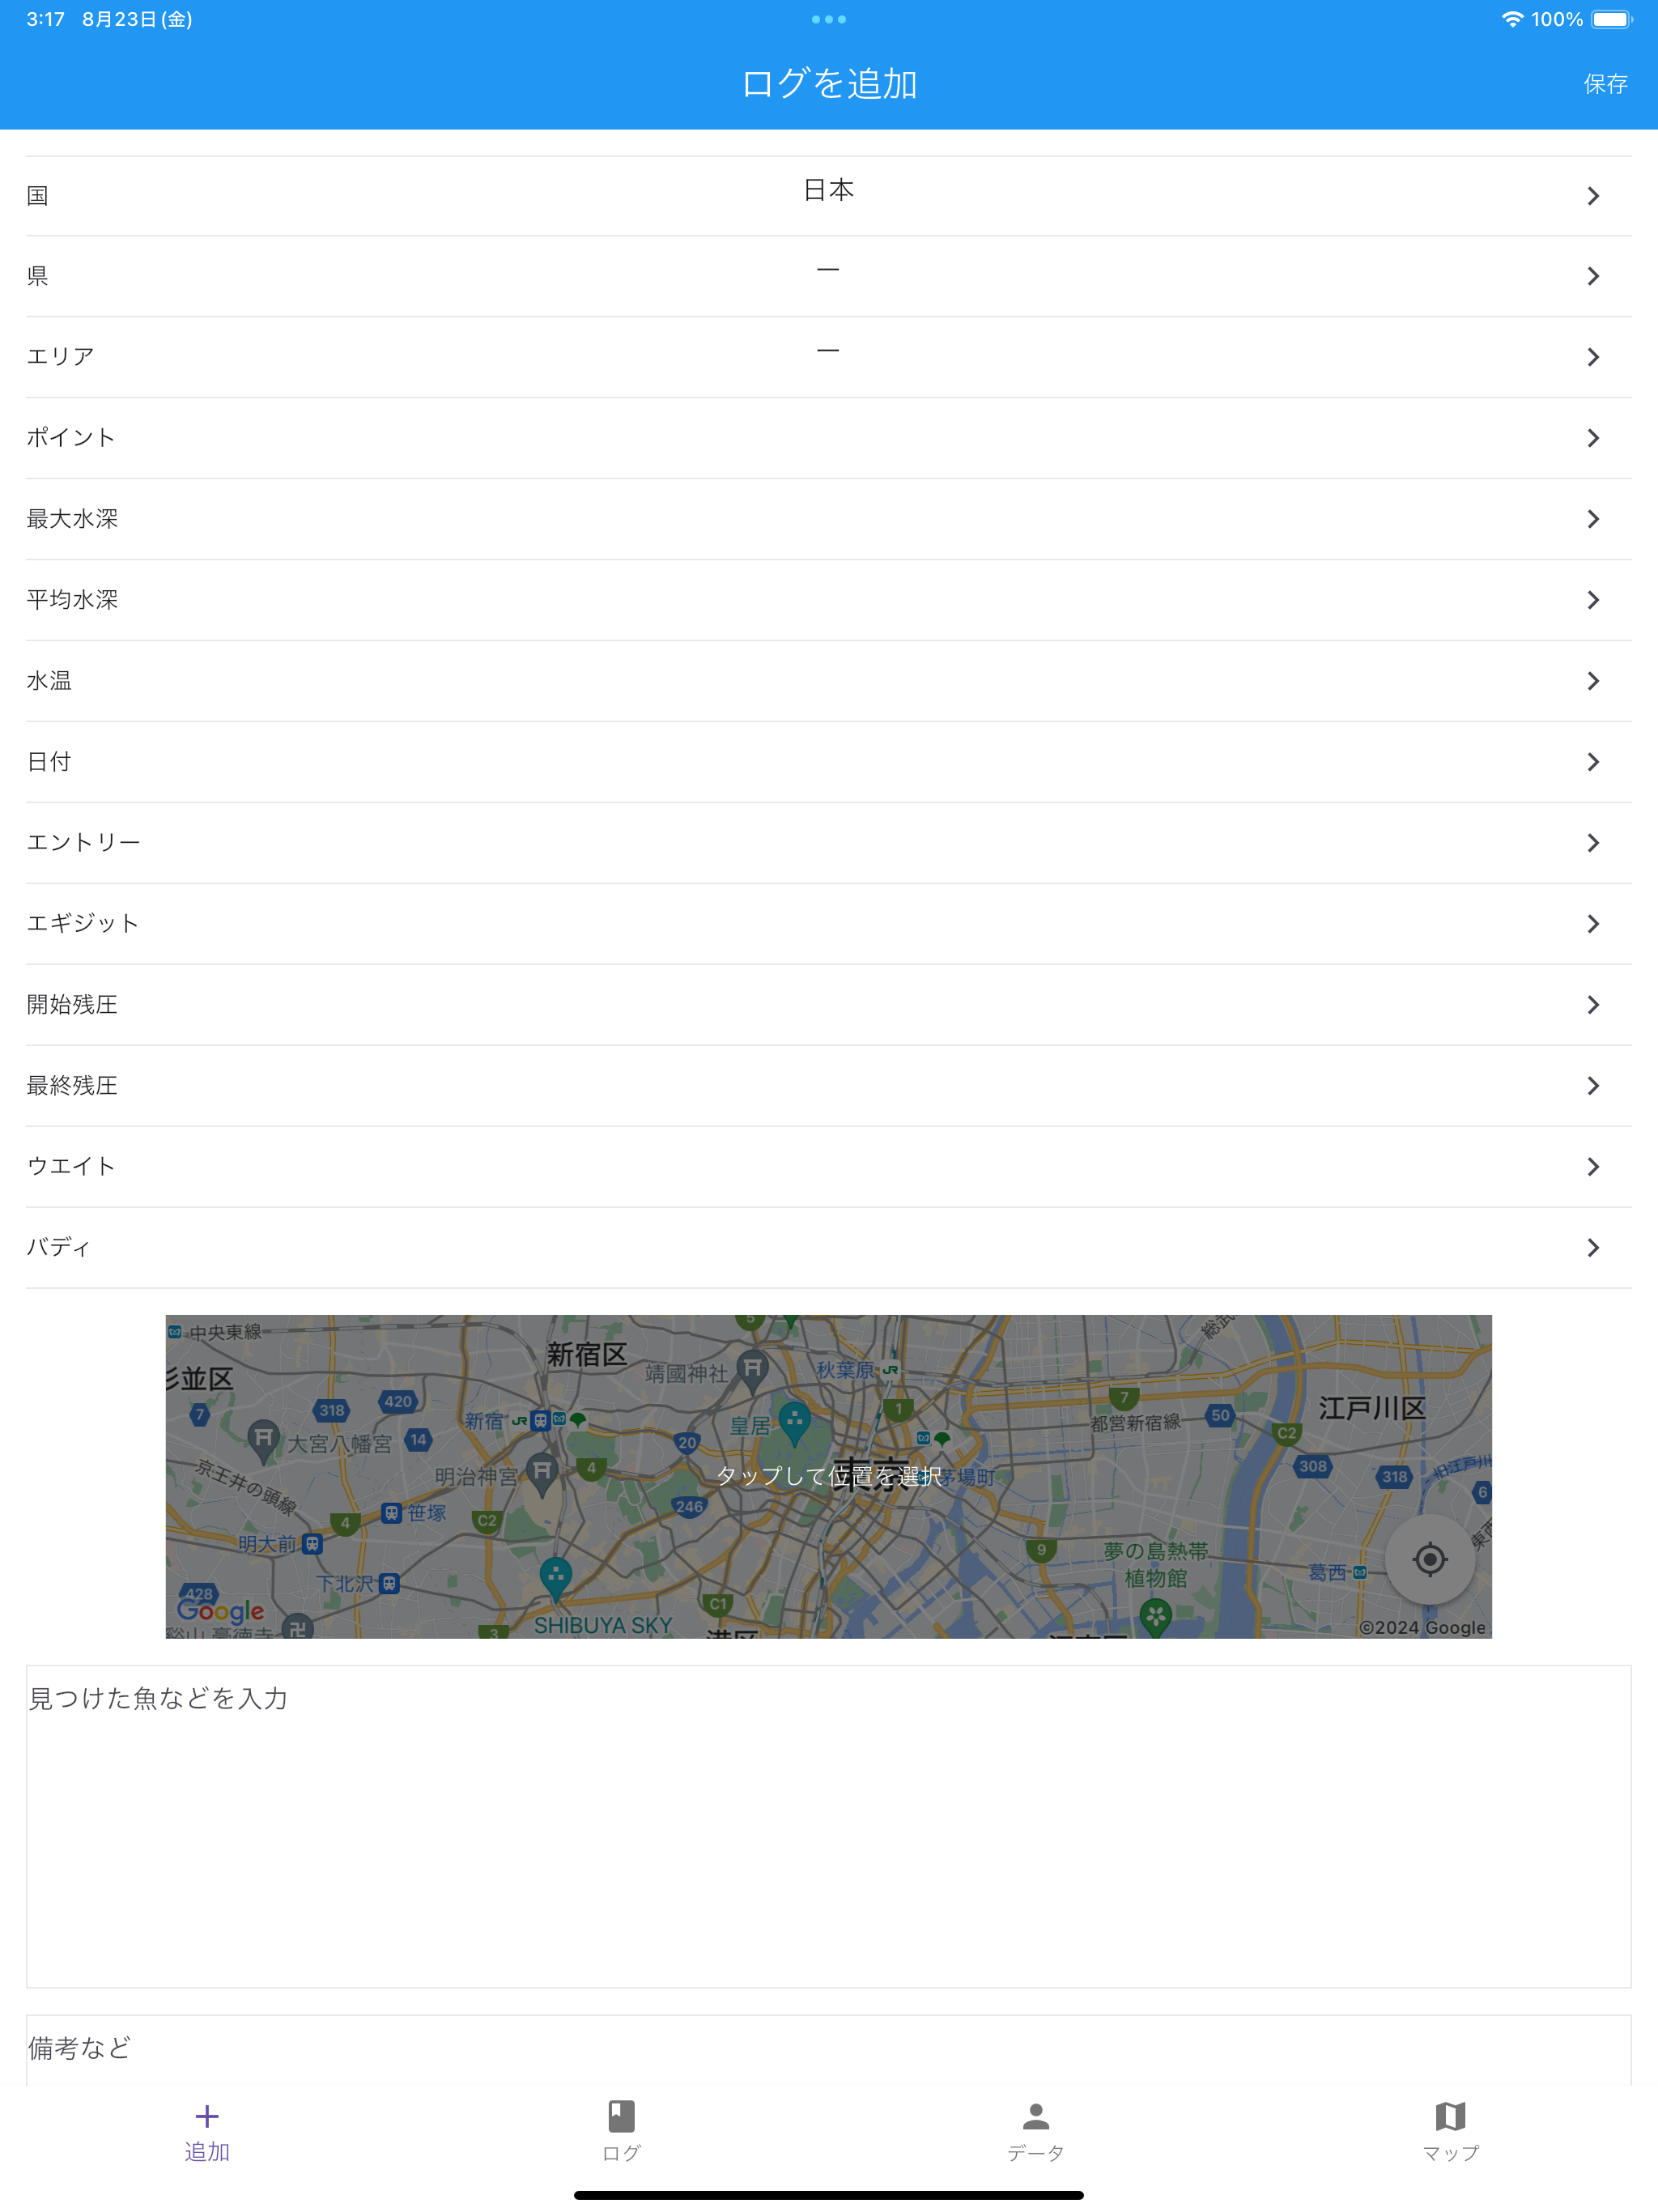Tap the 最終残圧 label
The height and width of the screenshot is (2212, 1658).
(72, 1086)
